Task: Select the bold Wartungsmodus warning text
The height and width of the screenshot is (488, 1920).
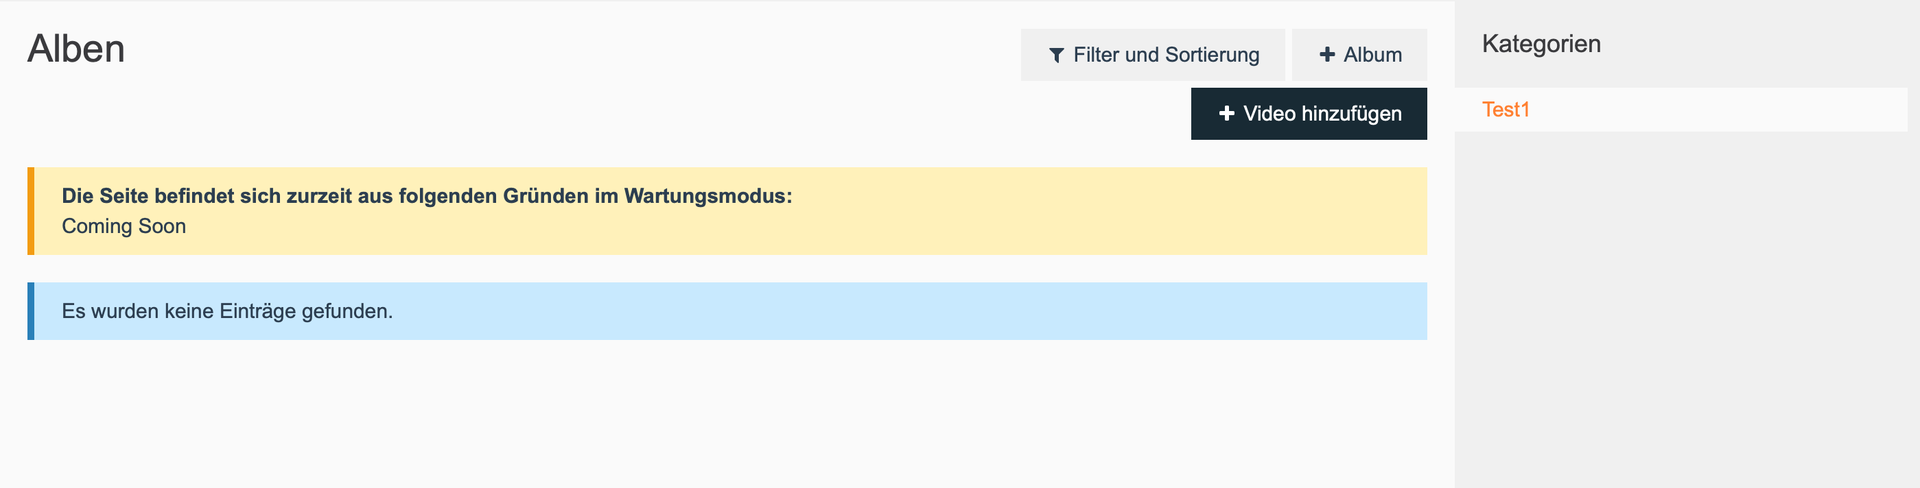Action: click(x=426, y=196)
